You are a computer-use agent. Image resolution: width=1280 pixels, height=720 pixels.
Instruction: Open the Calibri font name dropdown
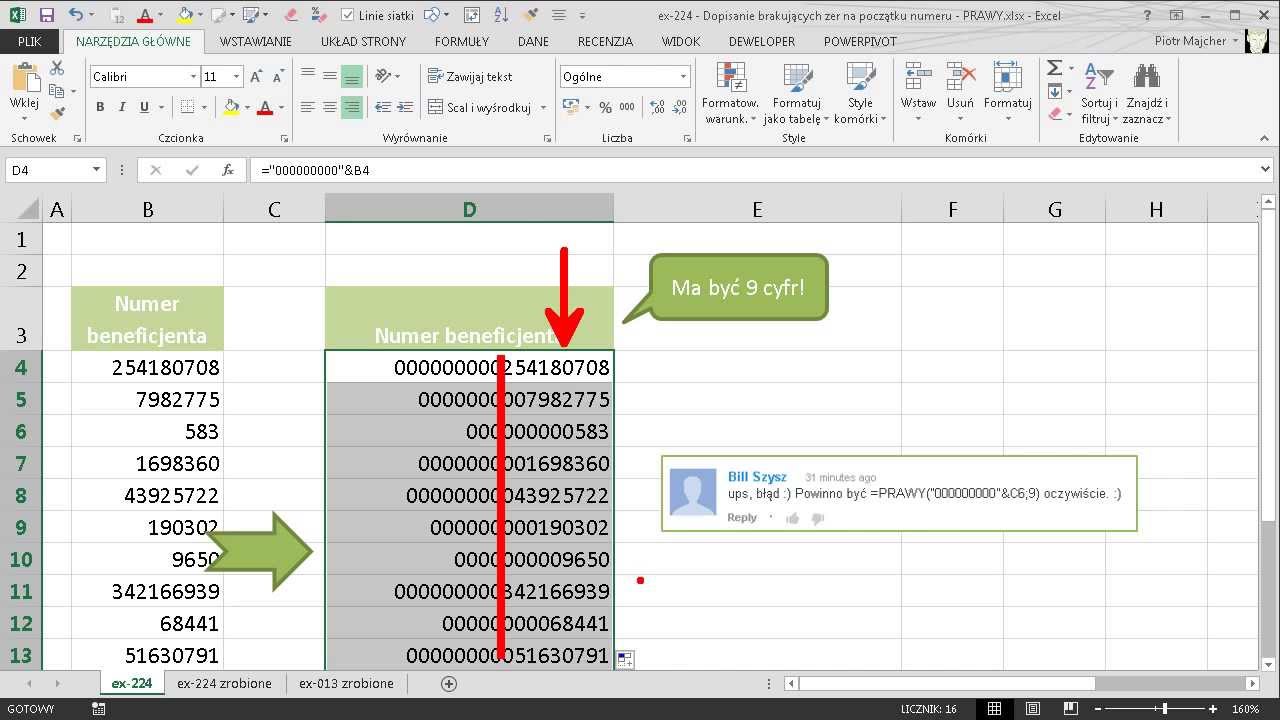click(193, 77)
